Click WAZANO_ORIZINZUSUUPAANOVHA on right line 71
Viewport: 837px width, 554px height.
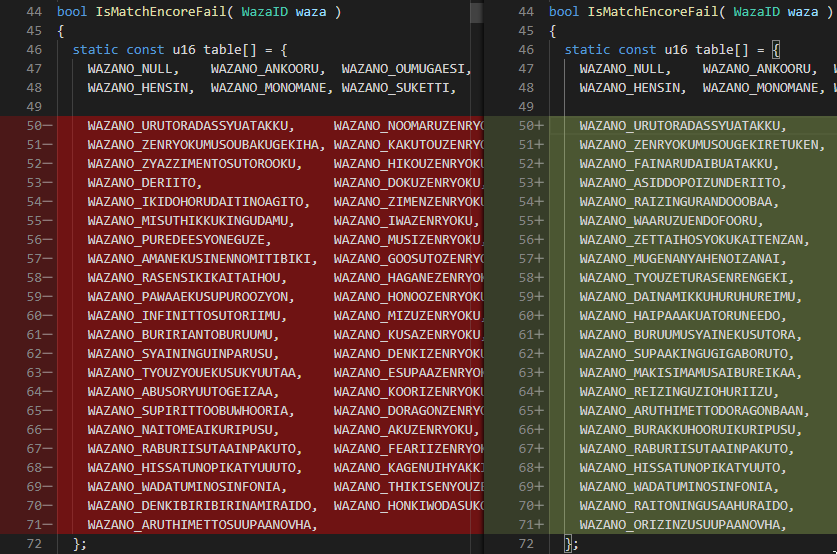point(681,525)
